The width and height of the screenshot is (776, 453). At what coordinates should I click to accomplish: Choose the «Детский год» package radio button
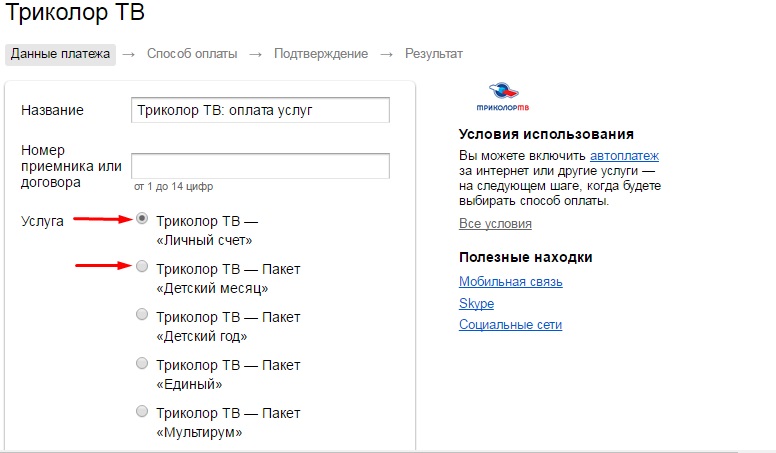[x=142, y=314]
